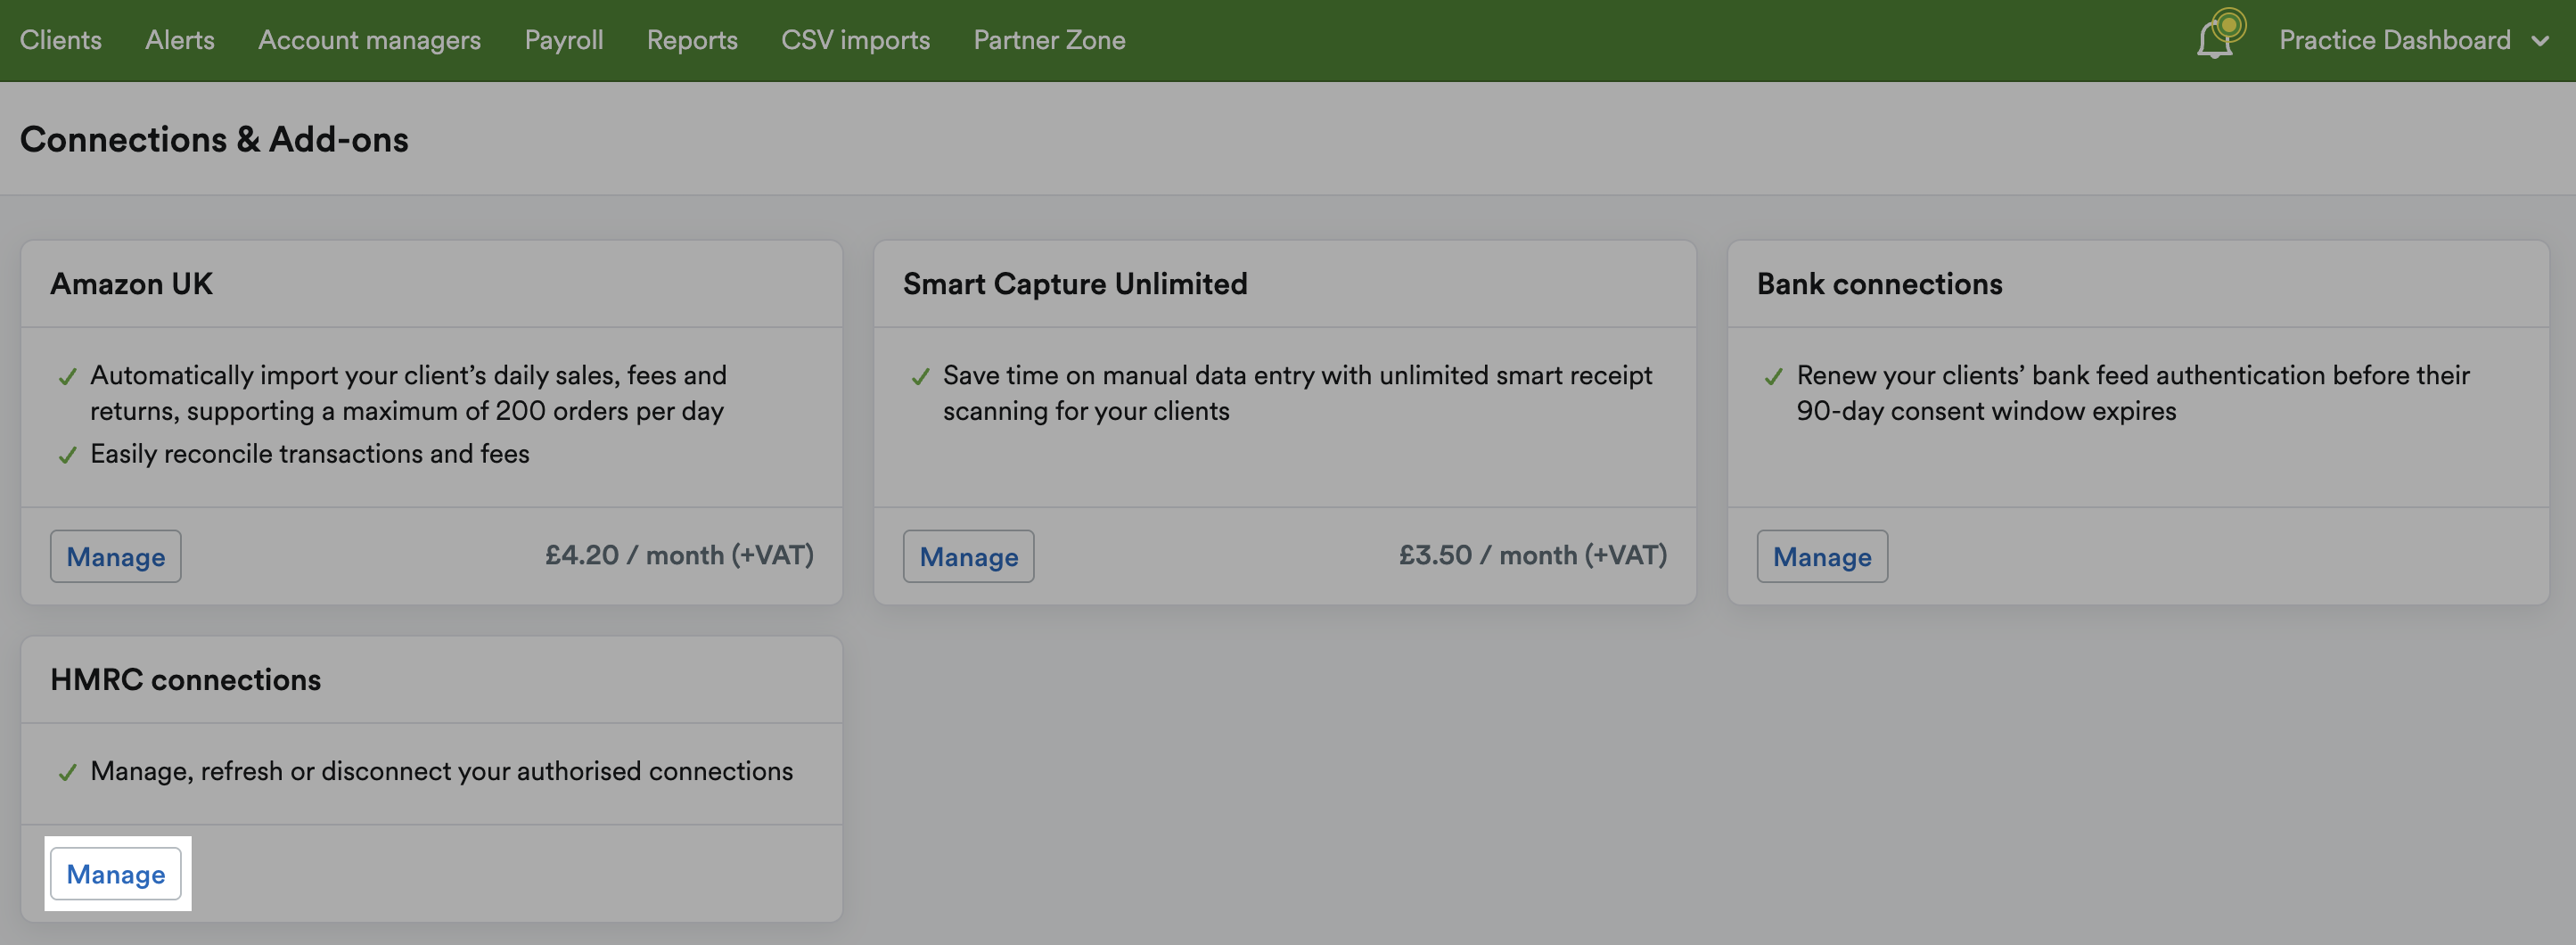
Task: Select the Payroll nav item
Action: coord(564,40)
